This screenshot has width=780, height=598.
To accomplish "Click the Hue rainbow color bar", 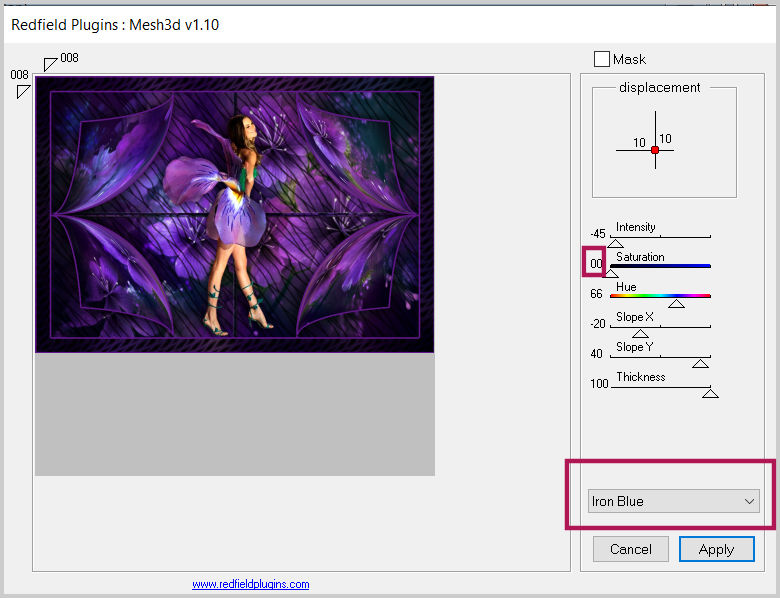I will [x=660, y=296].
